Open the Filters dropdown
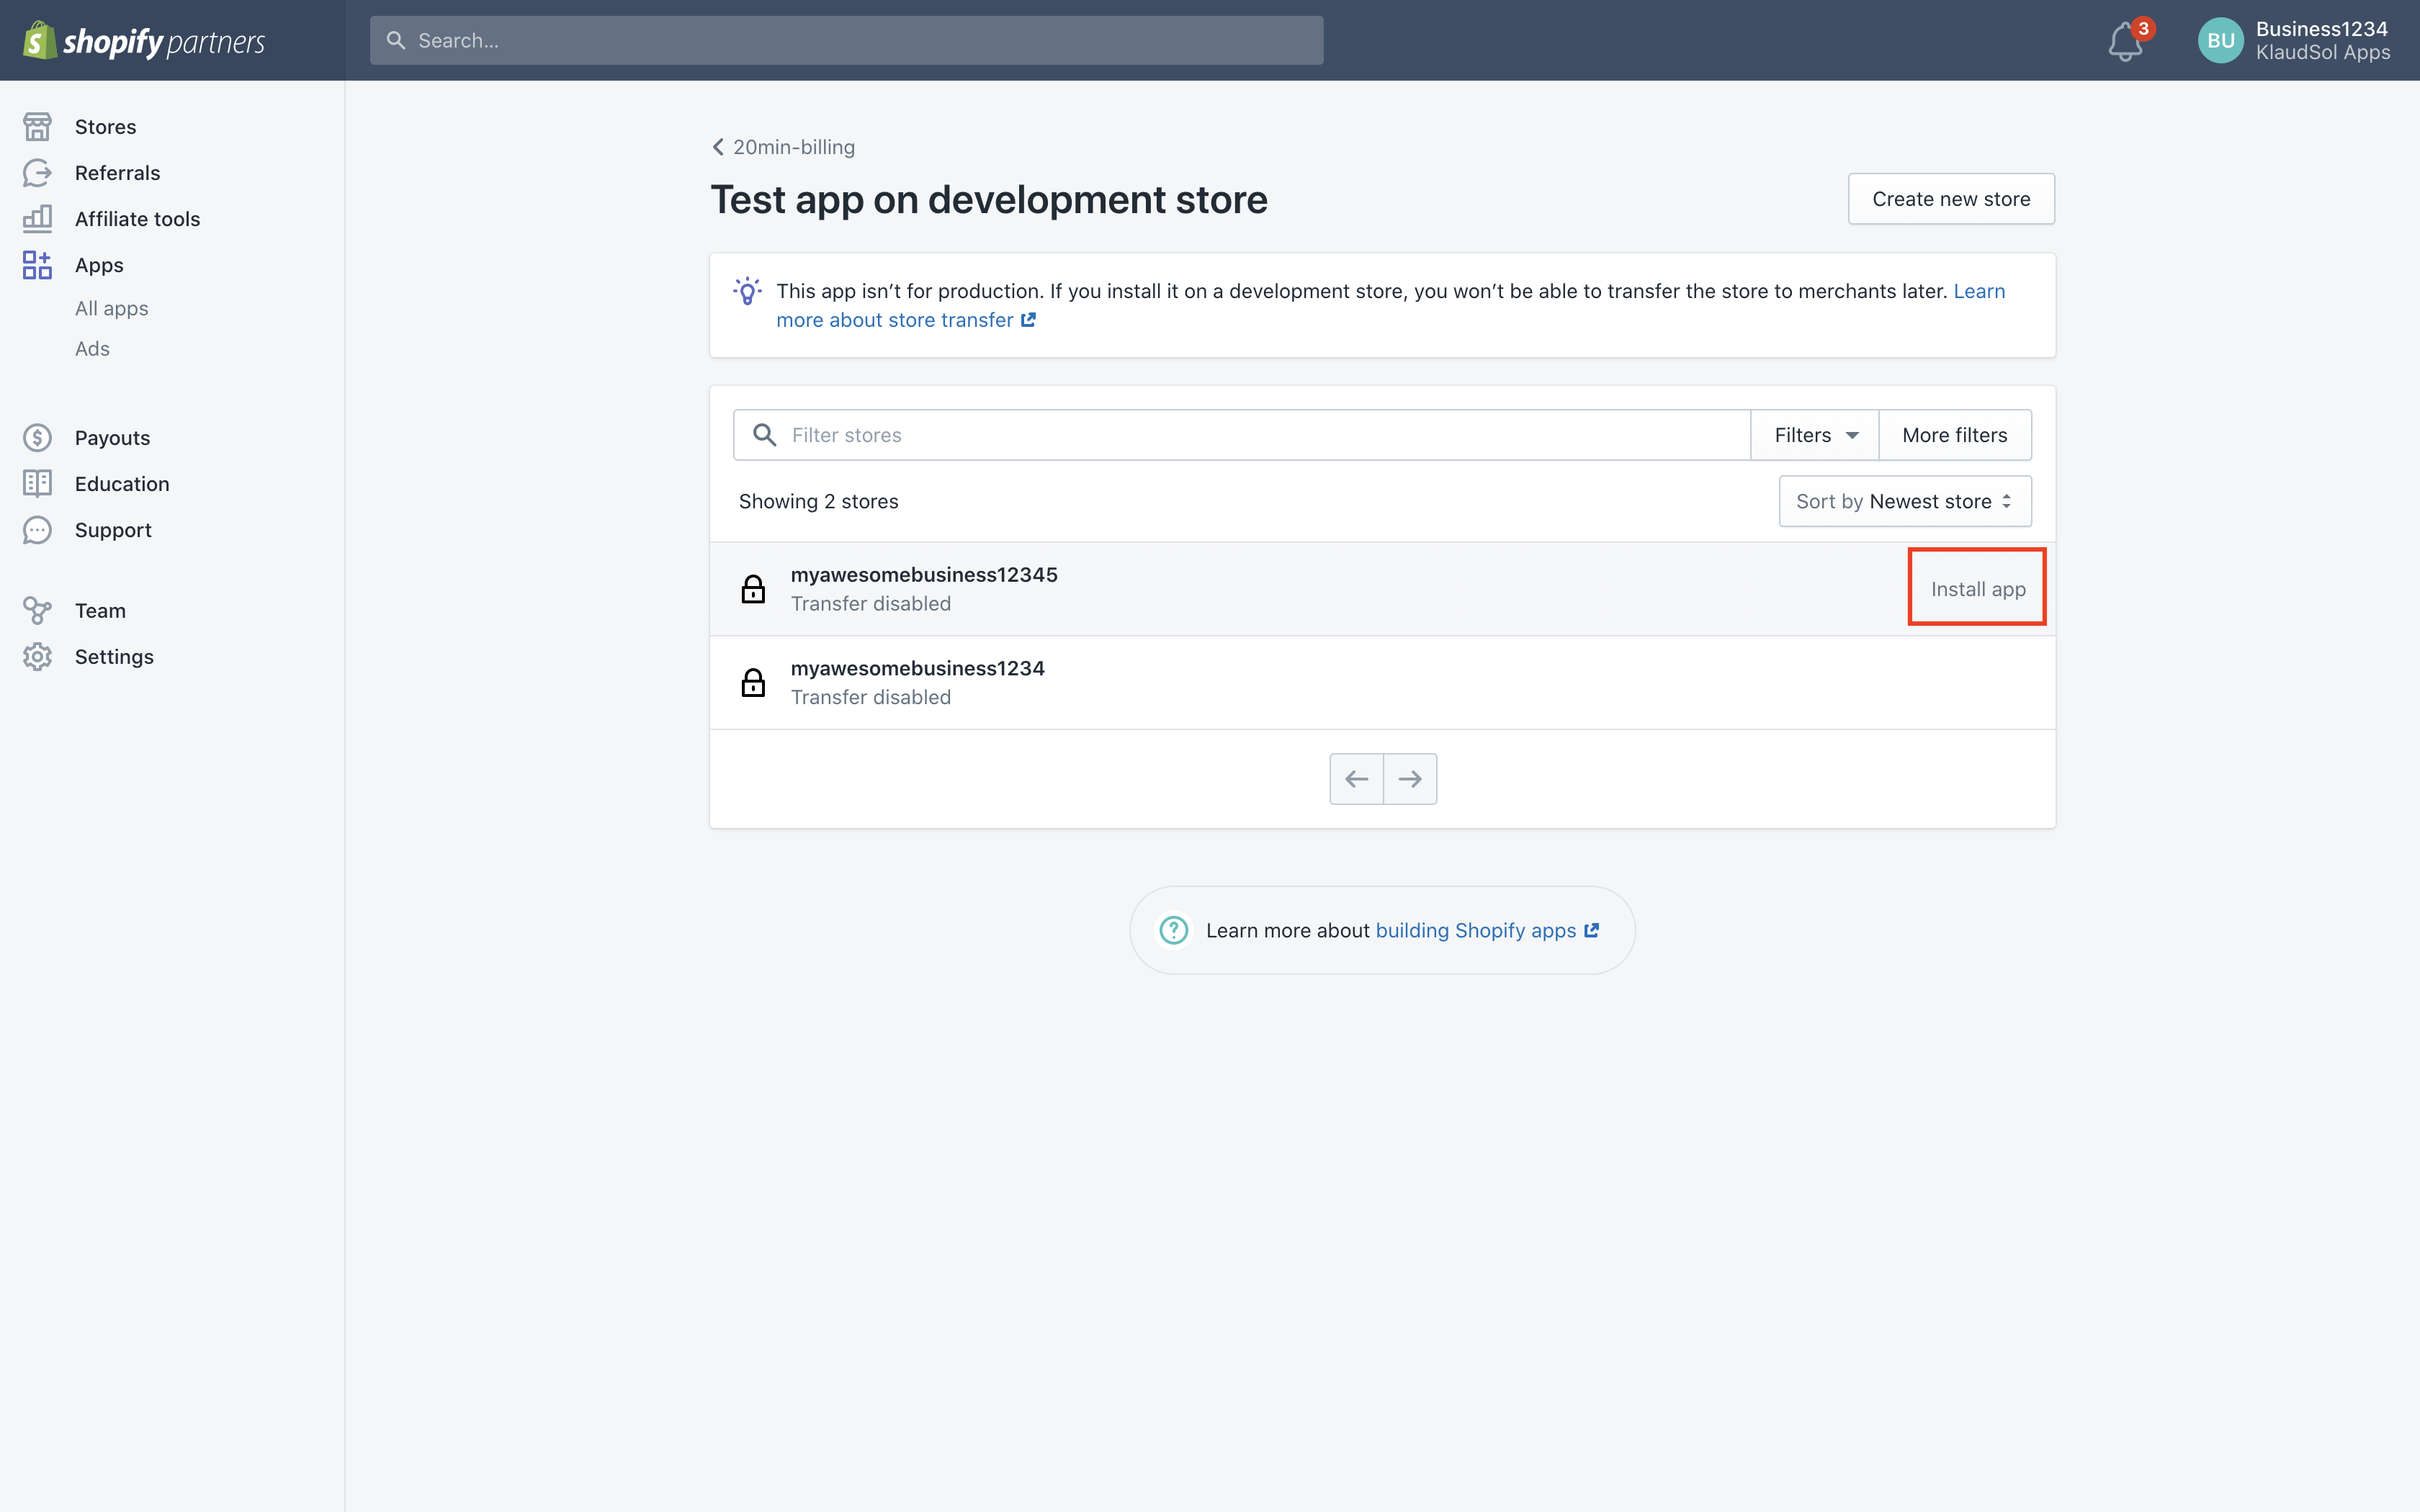2420x1512 pixels. (x=1815, y=435)
